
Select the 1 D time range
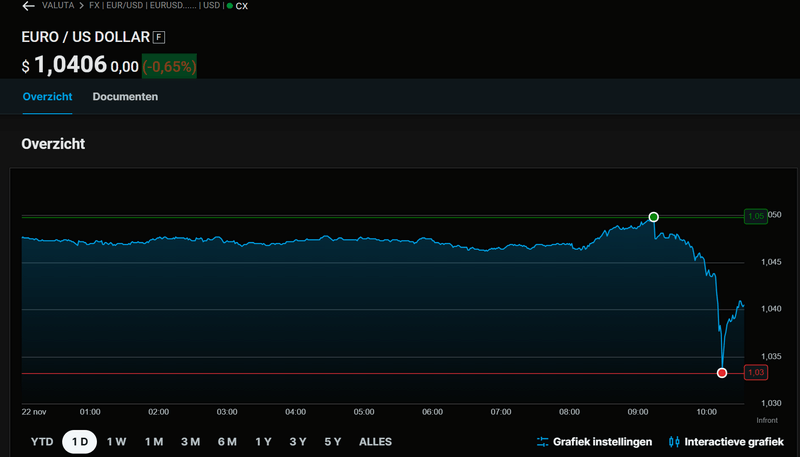tap(80, 442)
